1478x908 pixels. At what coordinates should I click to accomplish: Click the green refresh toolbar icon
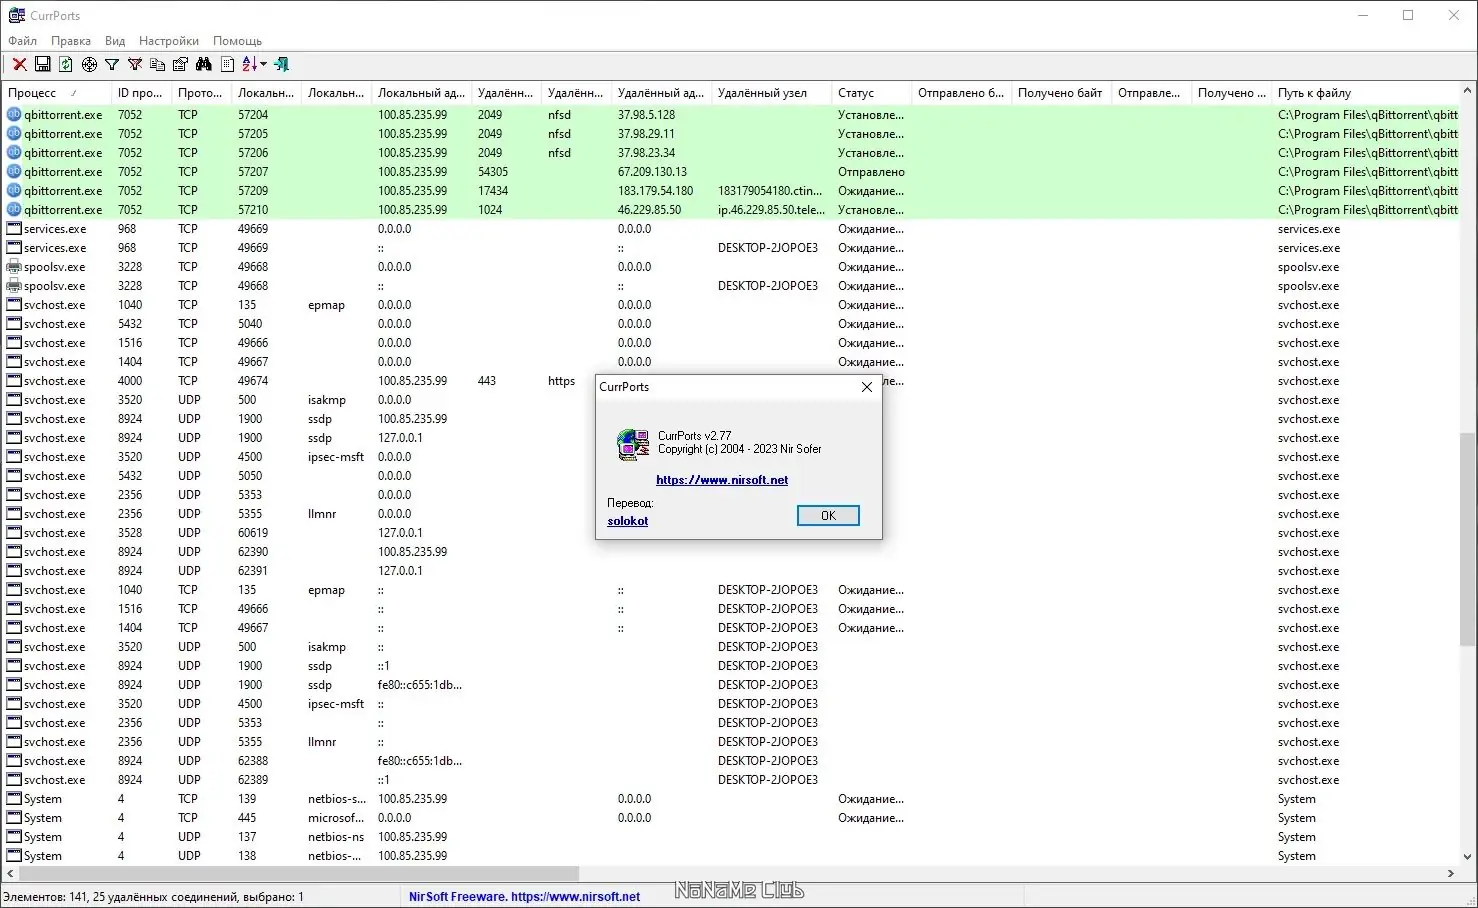coord(65,65)
